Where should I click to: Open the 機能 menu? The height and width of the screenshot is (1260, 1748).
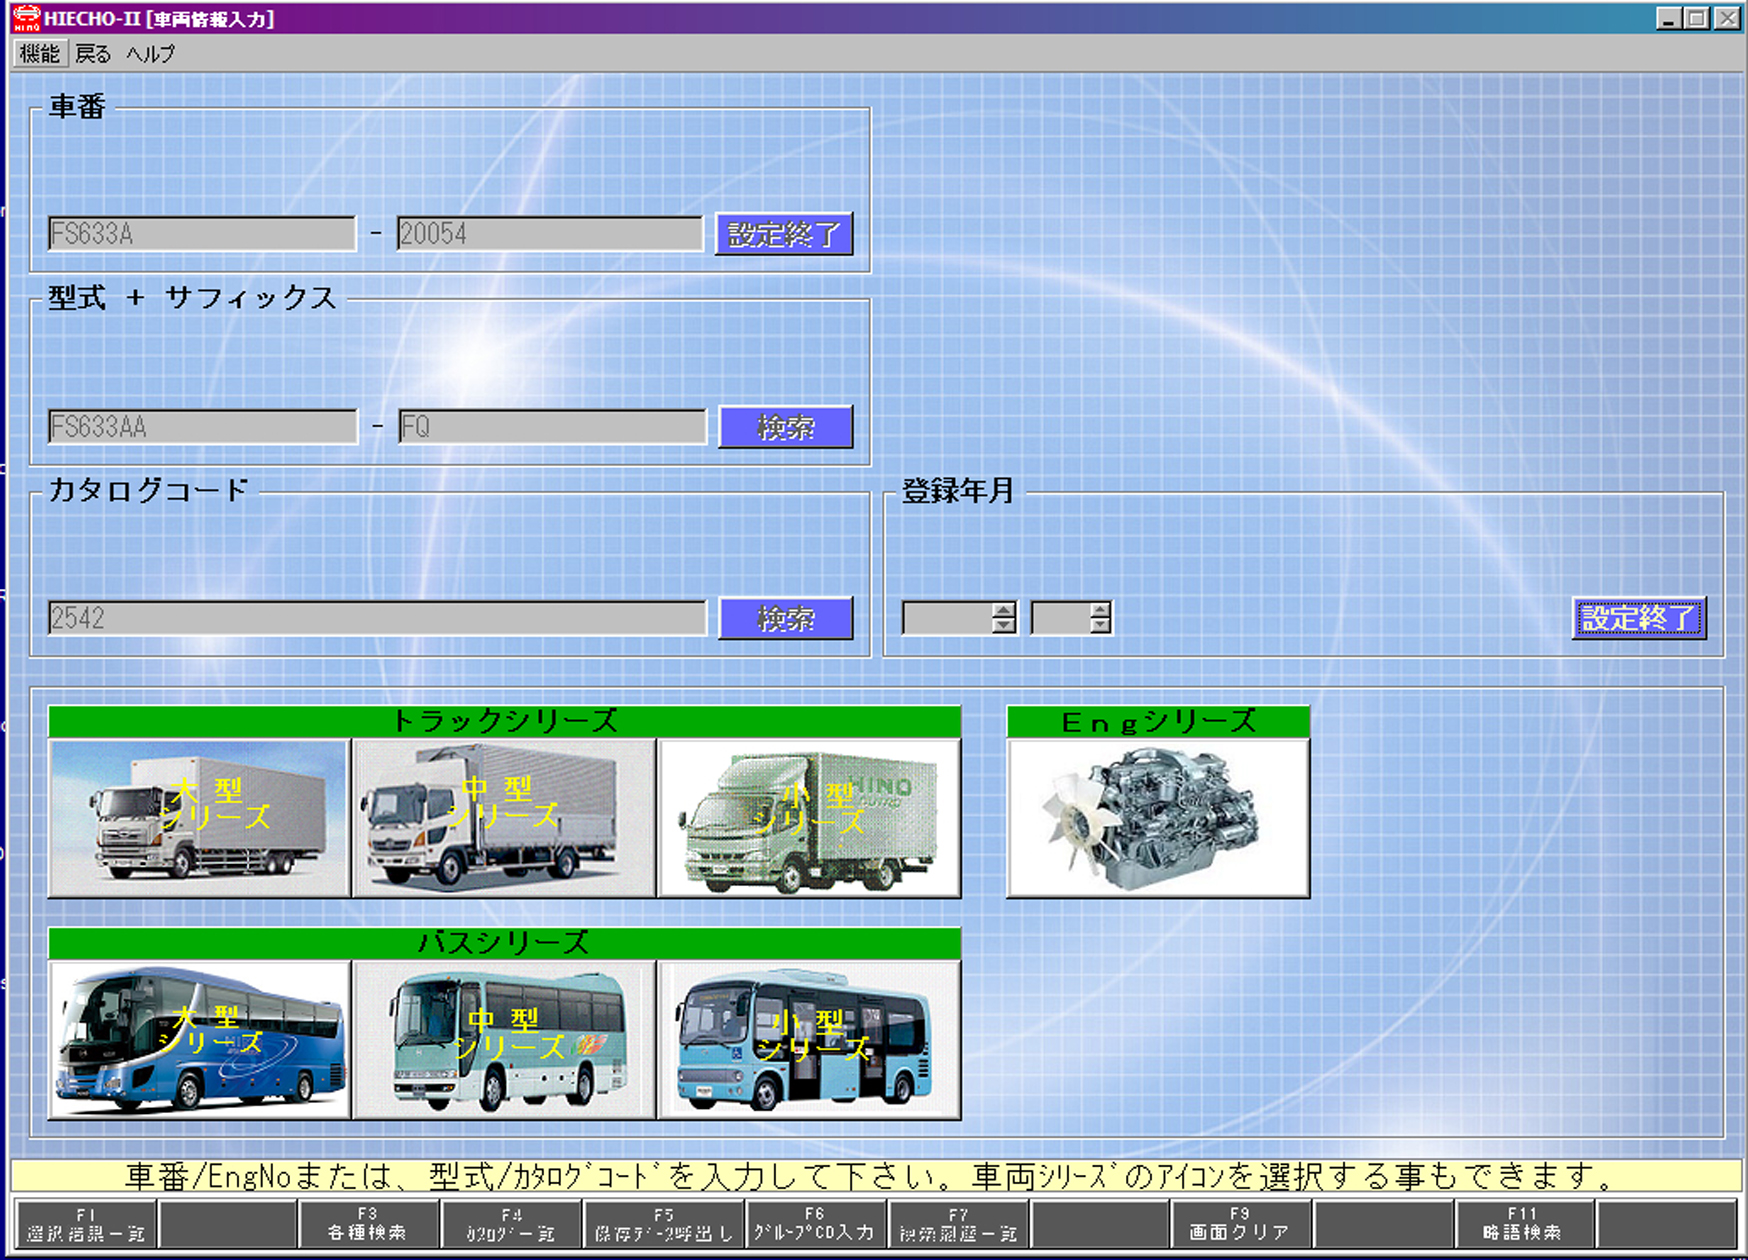coord(40,54)
